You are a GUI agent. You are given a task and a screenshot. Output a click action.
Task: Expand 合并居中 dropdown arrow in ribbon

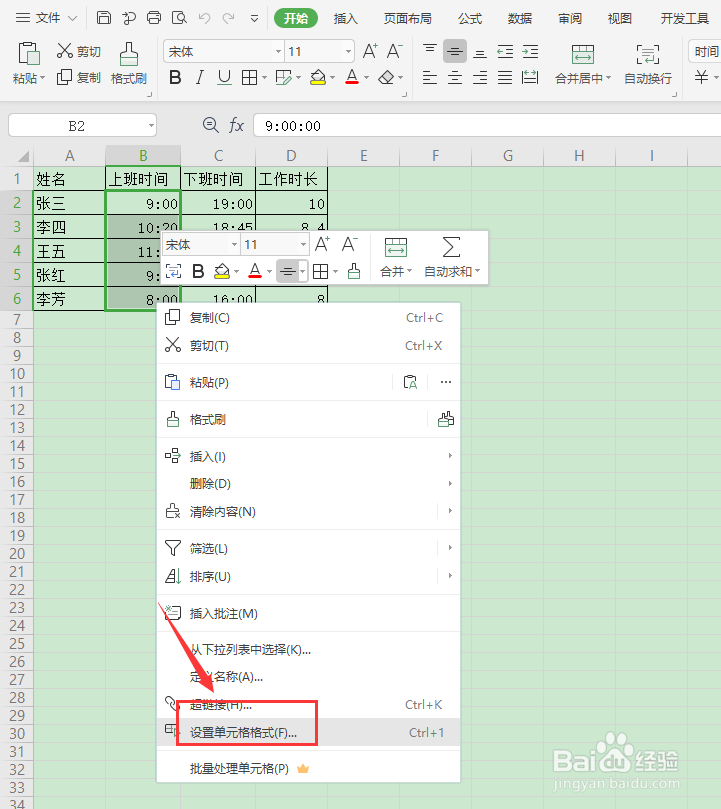coord(608,78)
